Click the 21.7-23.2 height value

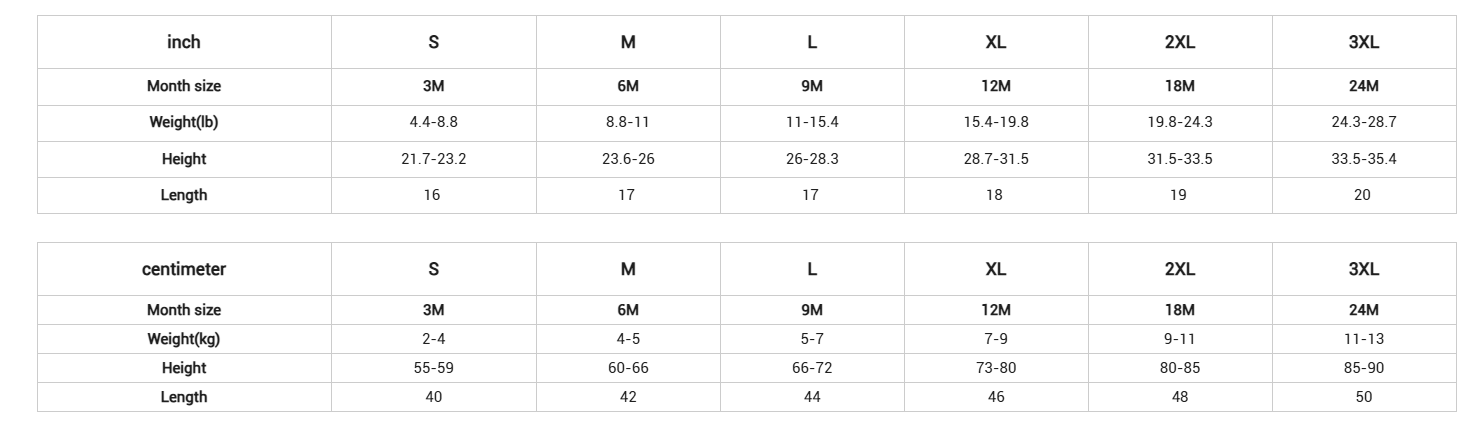[x=433, y=159]
